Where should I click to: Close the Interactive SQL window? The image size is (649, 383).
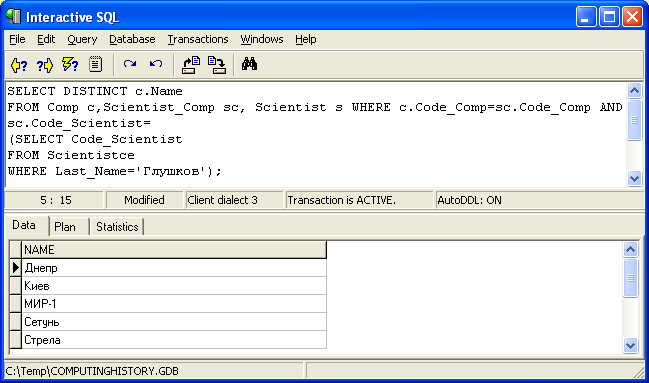632,17
